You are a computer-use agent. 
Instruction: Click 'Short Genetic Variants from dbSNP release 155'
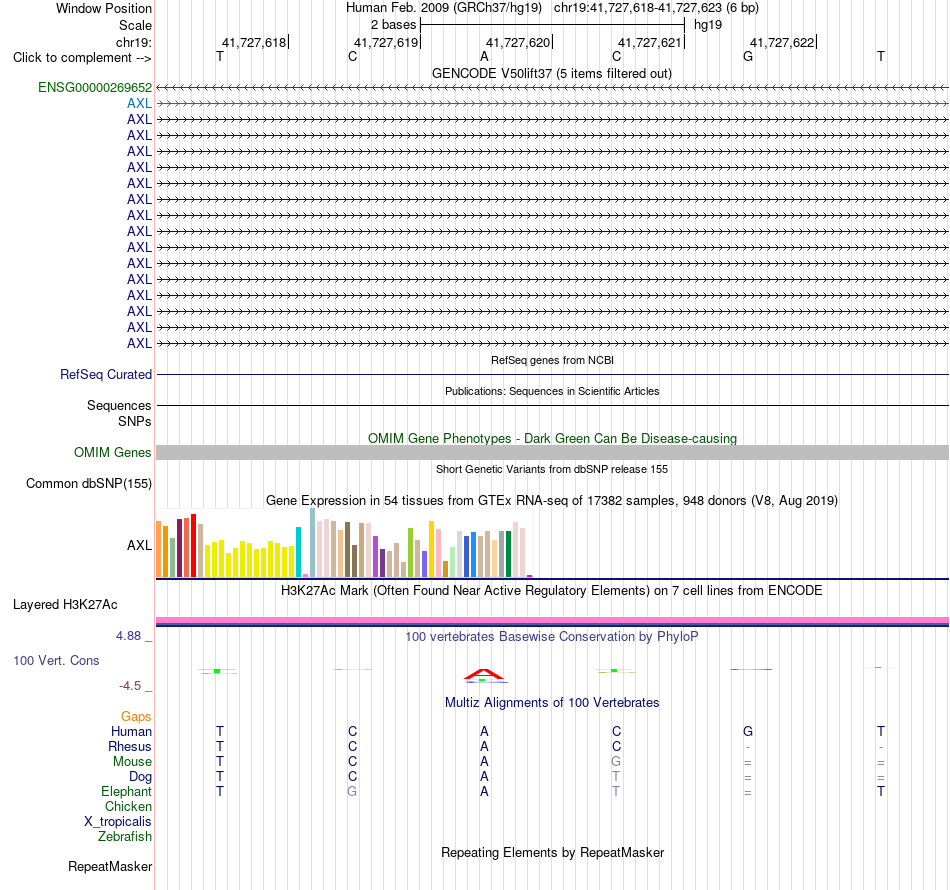pos(552,469)
